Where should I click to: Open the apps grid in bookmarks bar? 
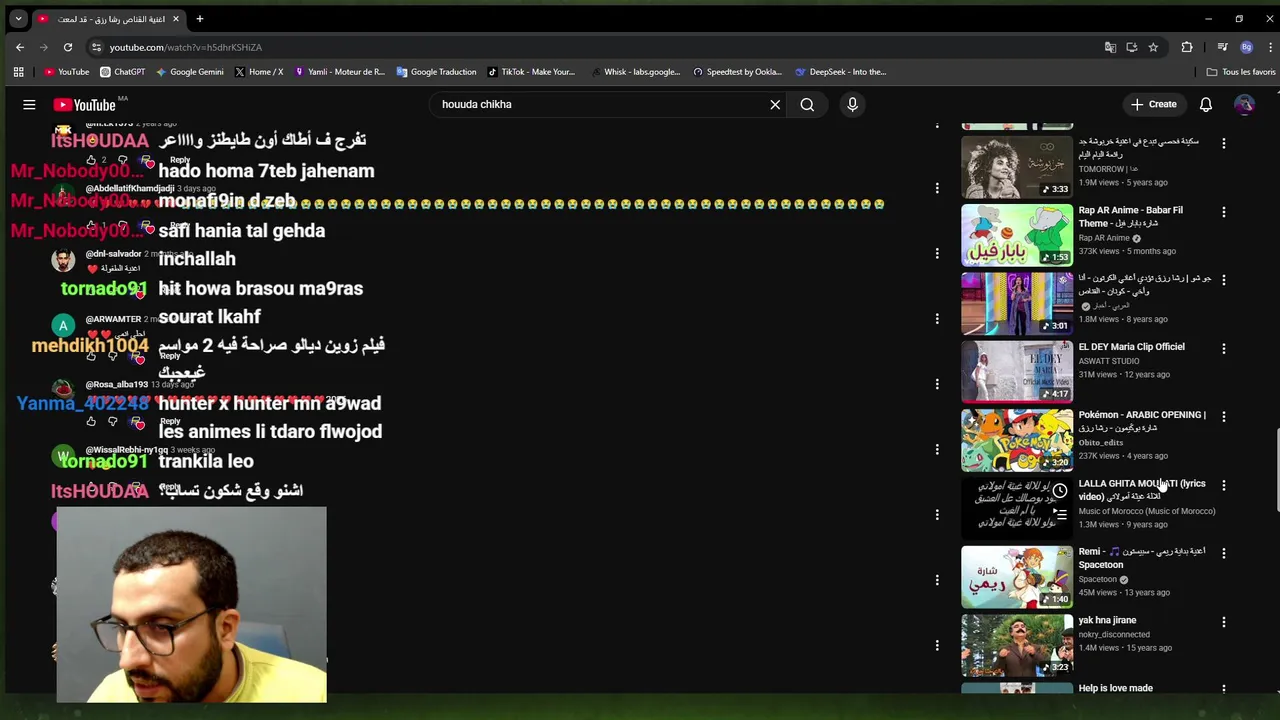(x=18, y=72)
